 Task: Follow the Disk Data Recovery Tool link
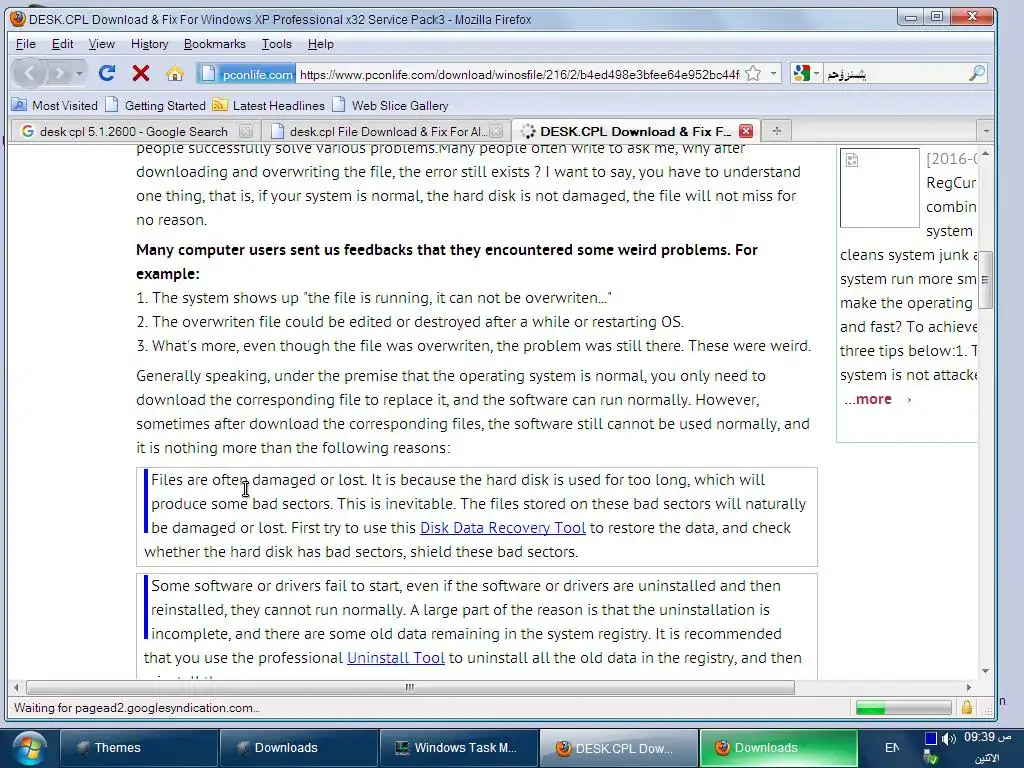(503, 528)
